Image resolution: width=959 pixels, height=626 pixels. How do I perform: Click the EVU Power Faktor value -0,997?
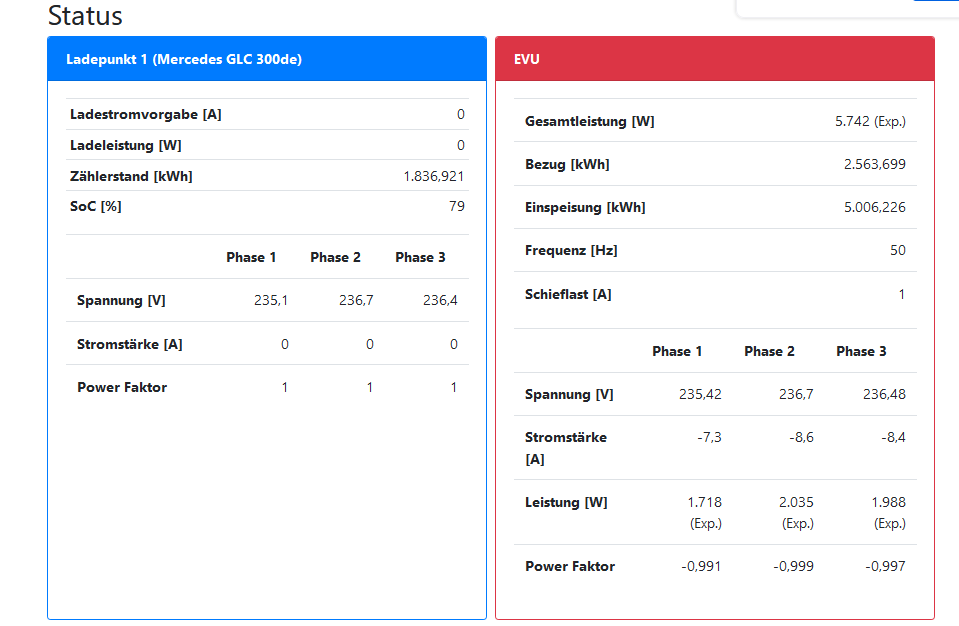885,566
